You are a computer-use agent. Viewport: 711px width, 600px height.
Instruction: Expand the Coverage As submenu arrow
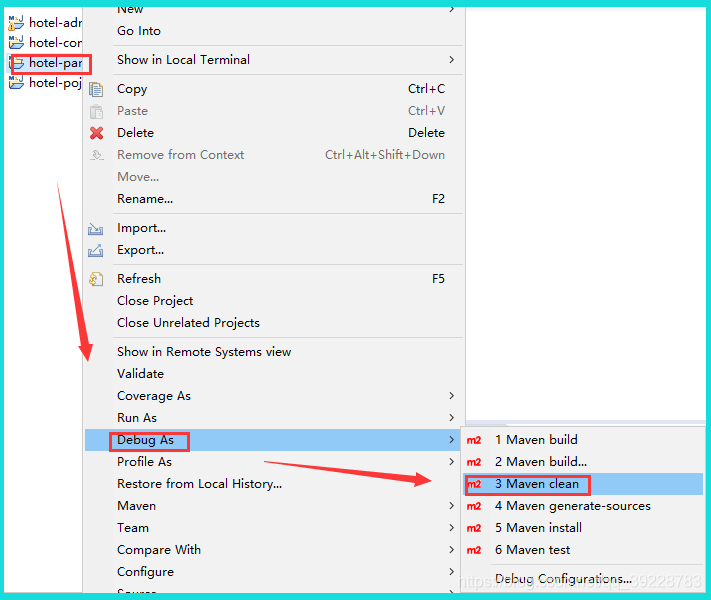(x=452, y=395)
